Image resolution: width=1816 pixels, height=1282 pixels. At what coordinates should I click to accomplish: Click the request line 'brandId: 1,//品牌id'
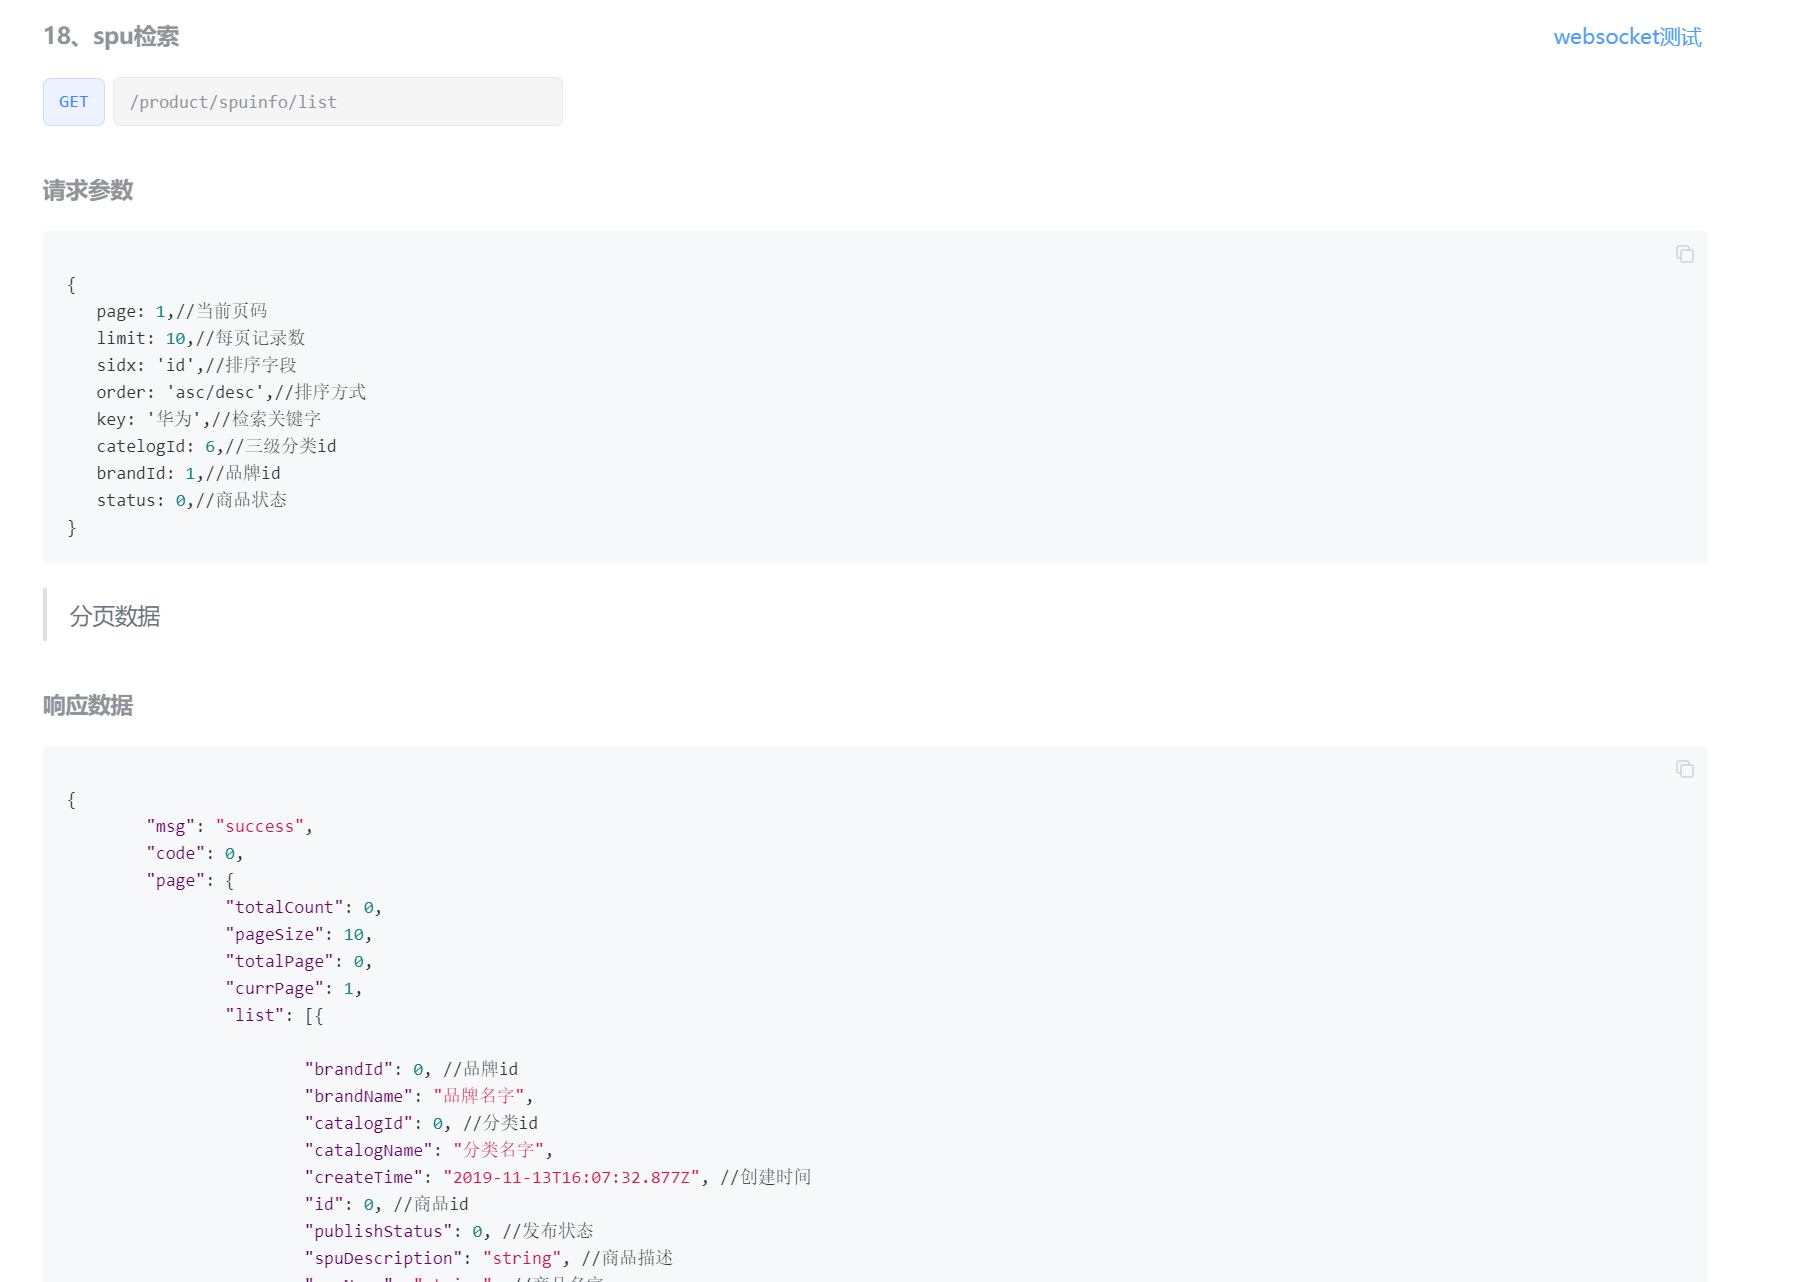click(x=188, y=473)
